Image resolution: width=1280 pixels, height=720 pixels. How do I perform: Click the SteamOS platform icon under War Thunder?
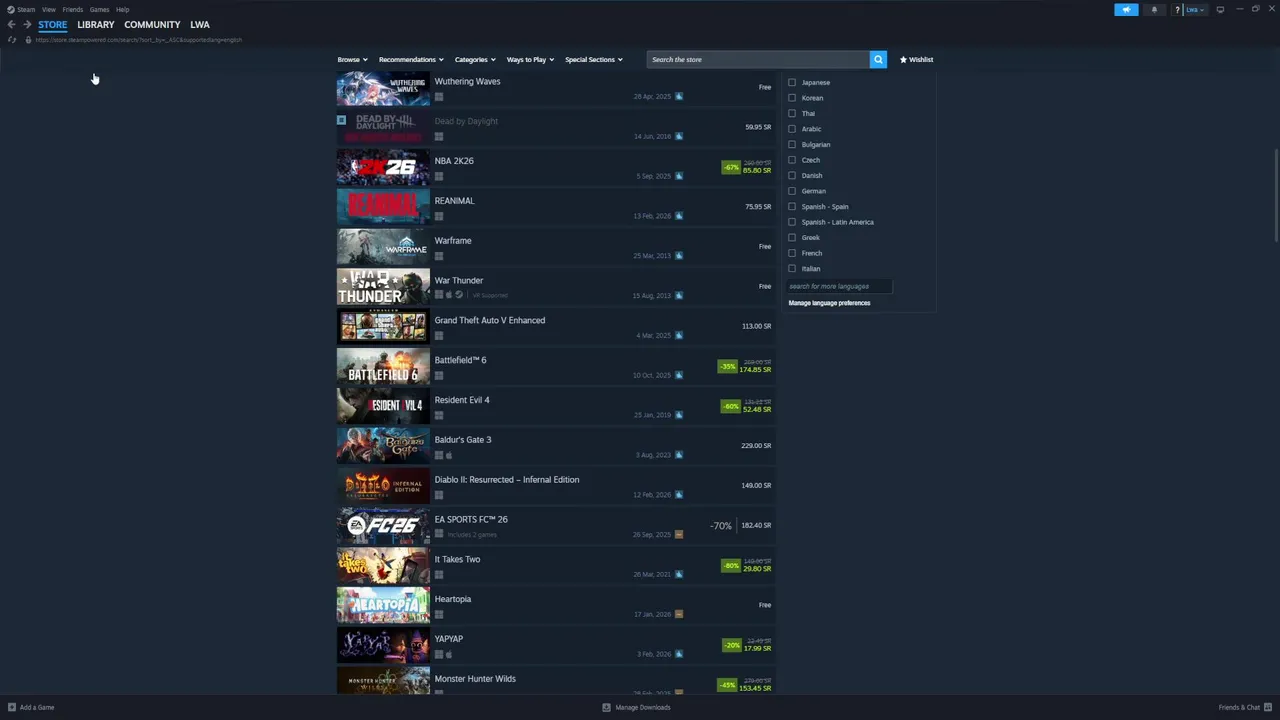(x=459, y=295)
